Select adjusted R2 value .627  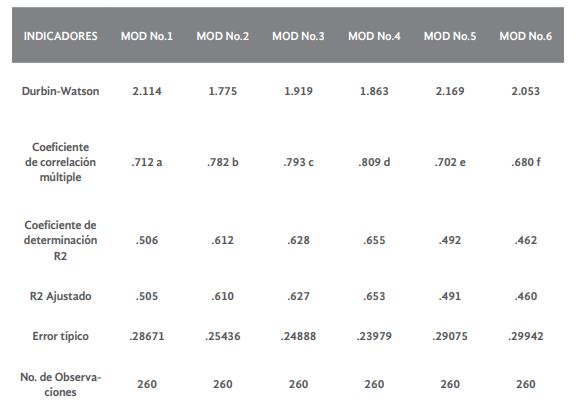(298, 296)
